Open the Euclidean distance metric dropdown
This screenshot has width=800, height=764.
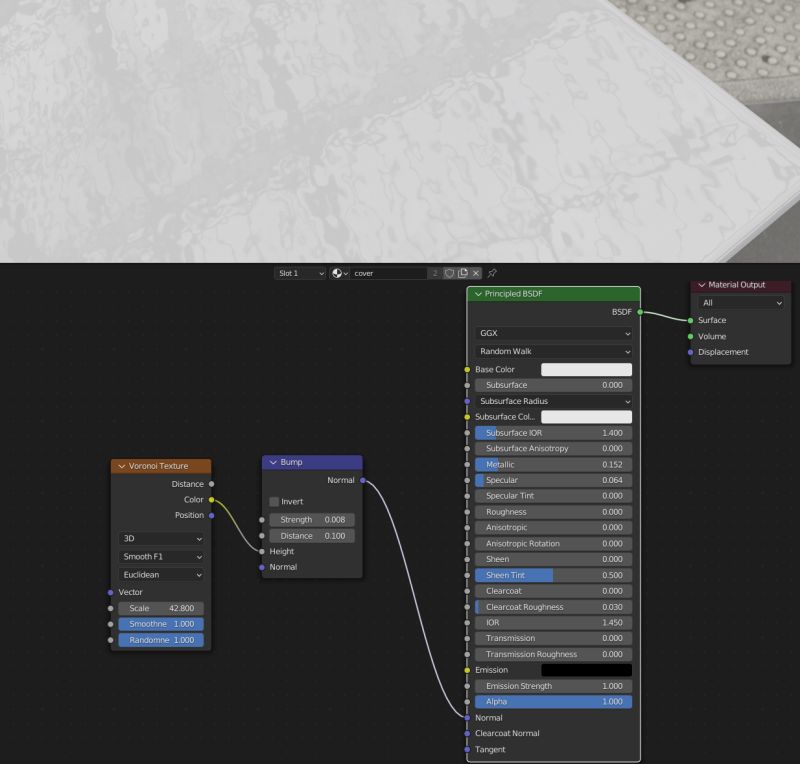(160, 574)
